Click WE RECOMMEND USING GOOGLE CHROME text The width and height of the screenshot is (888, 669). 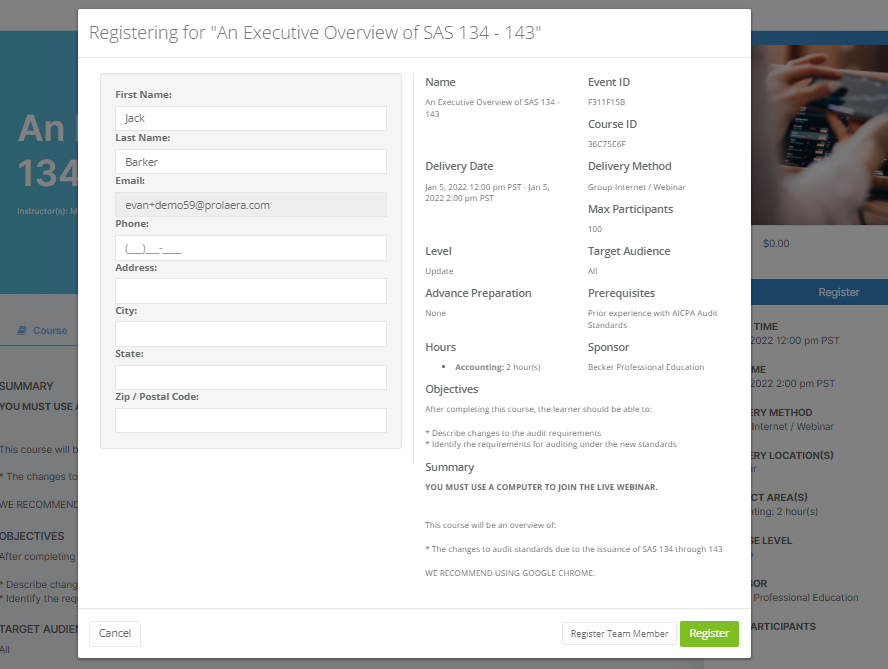pyautogui.click(x=510, y=573)
